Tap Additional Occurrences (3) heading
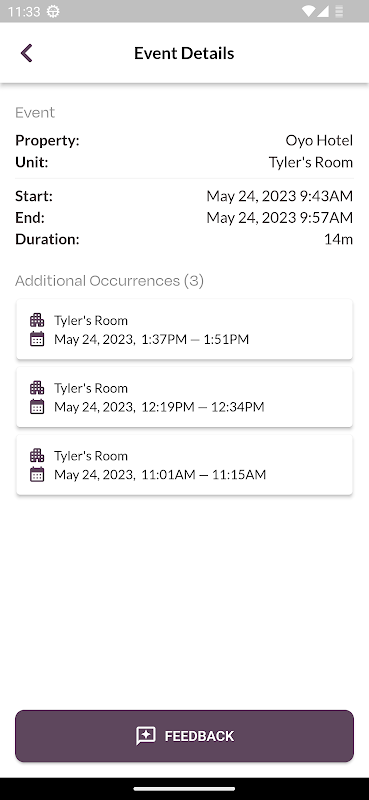Screen dimensions: 369x800 click(x=109, y=281)
